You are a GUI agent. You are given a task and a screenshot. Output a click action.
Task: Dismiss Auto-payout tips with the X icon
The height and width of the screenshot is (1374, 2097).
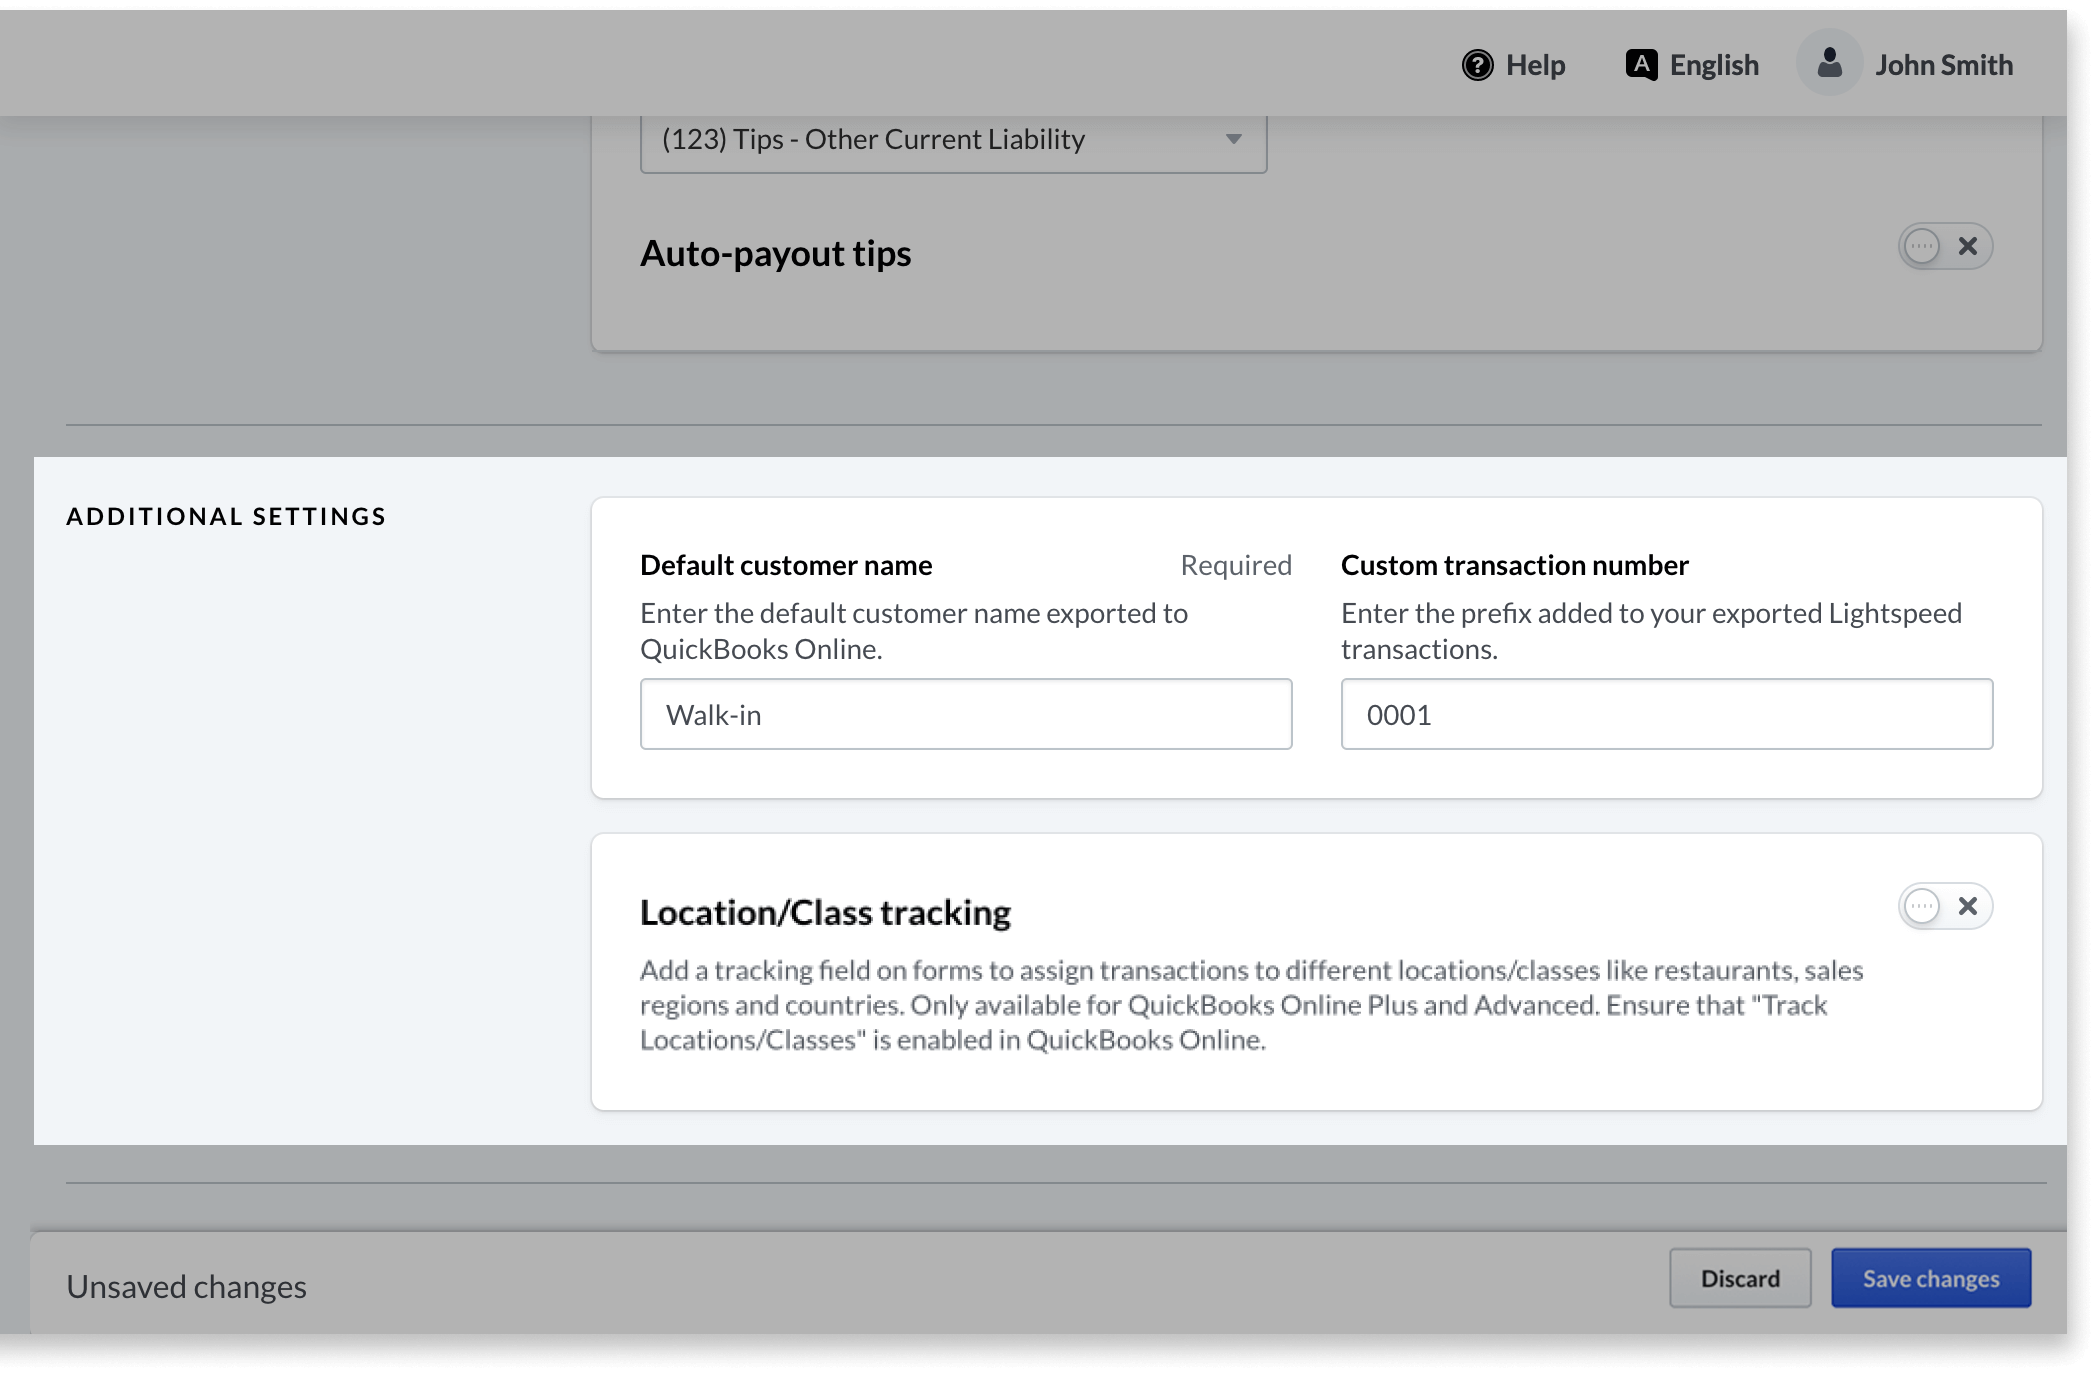click(1968, 245)
